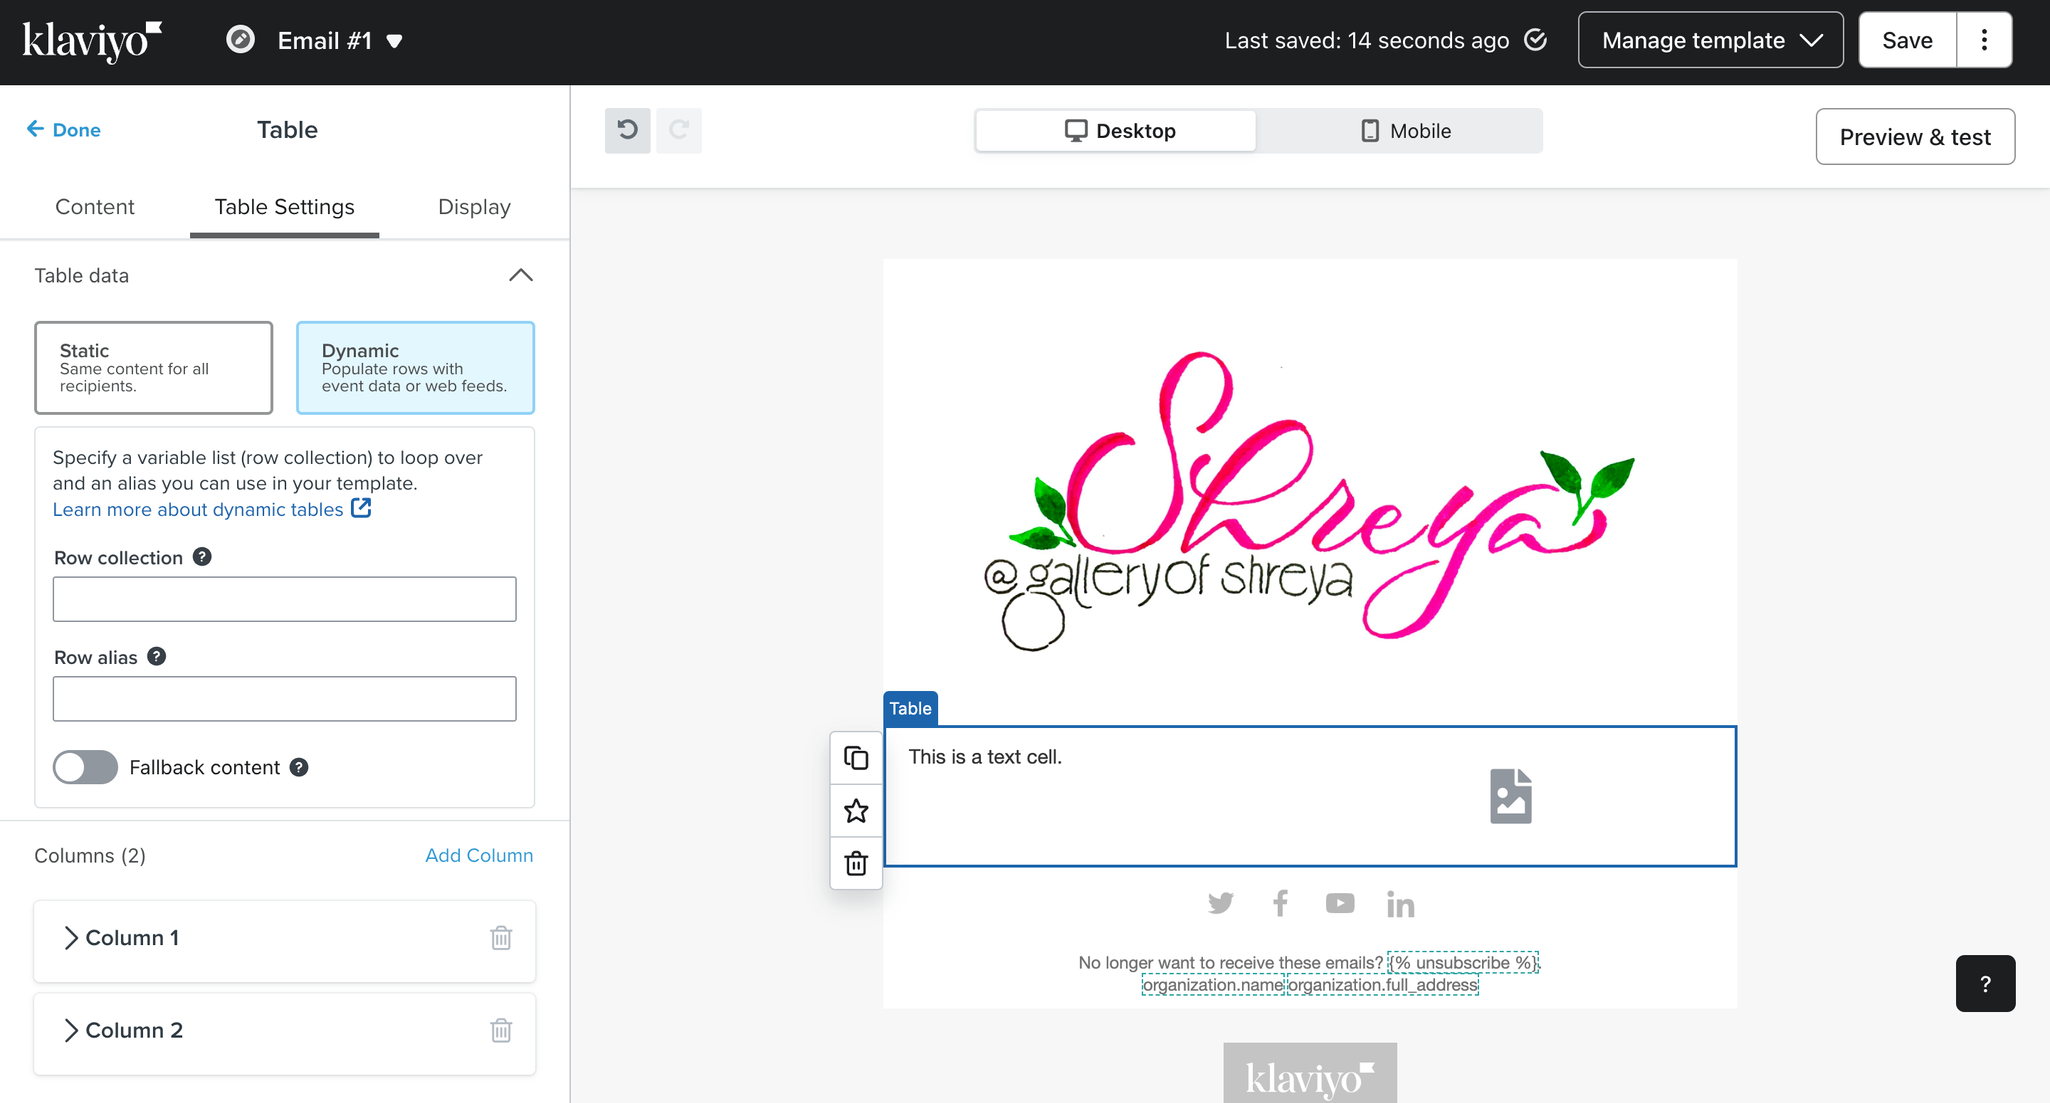
Task: Click the Twitter social icon
Action: 1220,904
